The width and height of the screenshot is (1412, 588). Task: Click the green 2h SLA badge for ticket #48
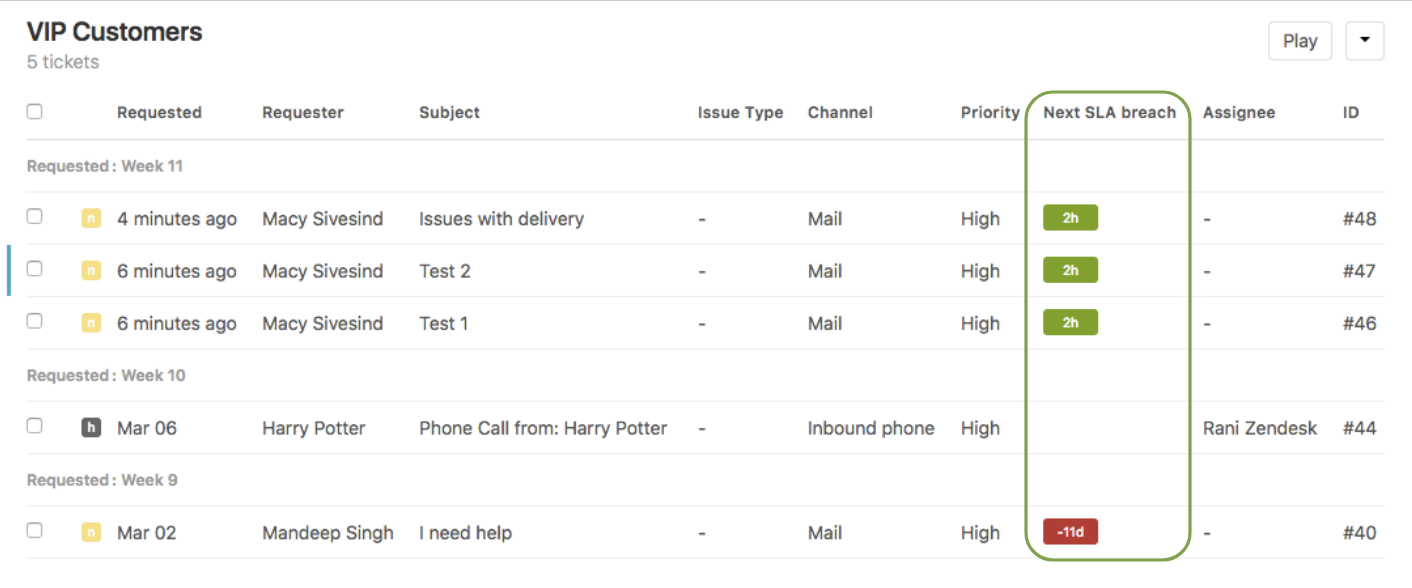(x=1070, y=218)
